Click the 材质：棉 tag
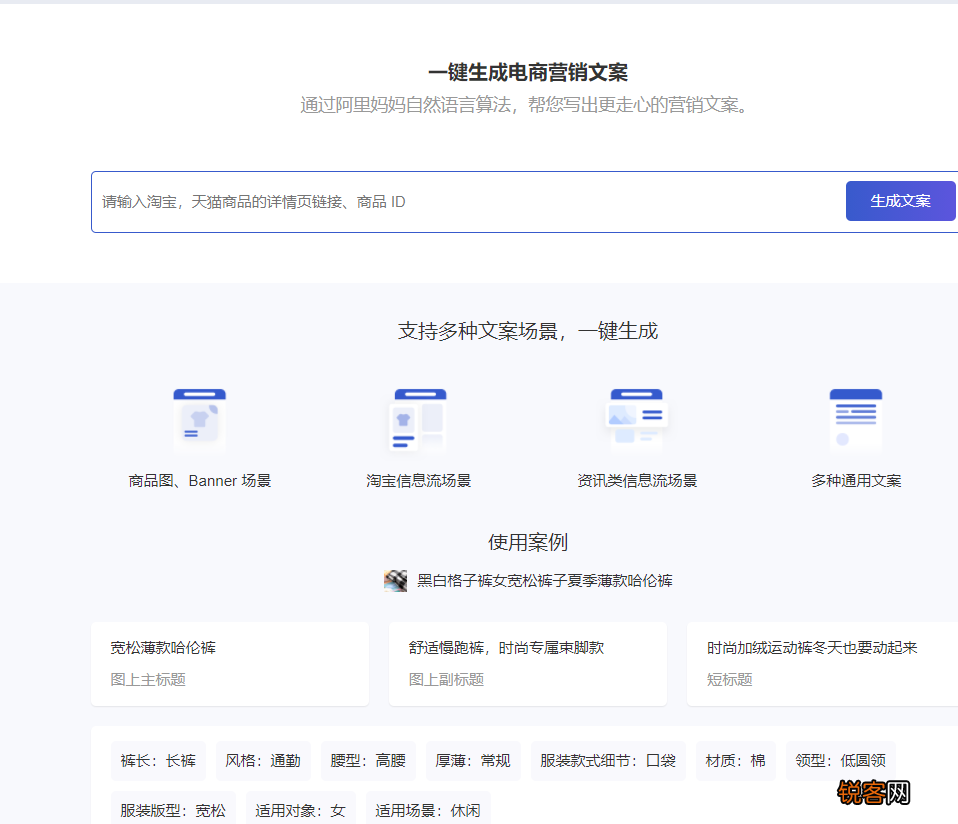Screen dimensions: 958x824 pos(736,761)
